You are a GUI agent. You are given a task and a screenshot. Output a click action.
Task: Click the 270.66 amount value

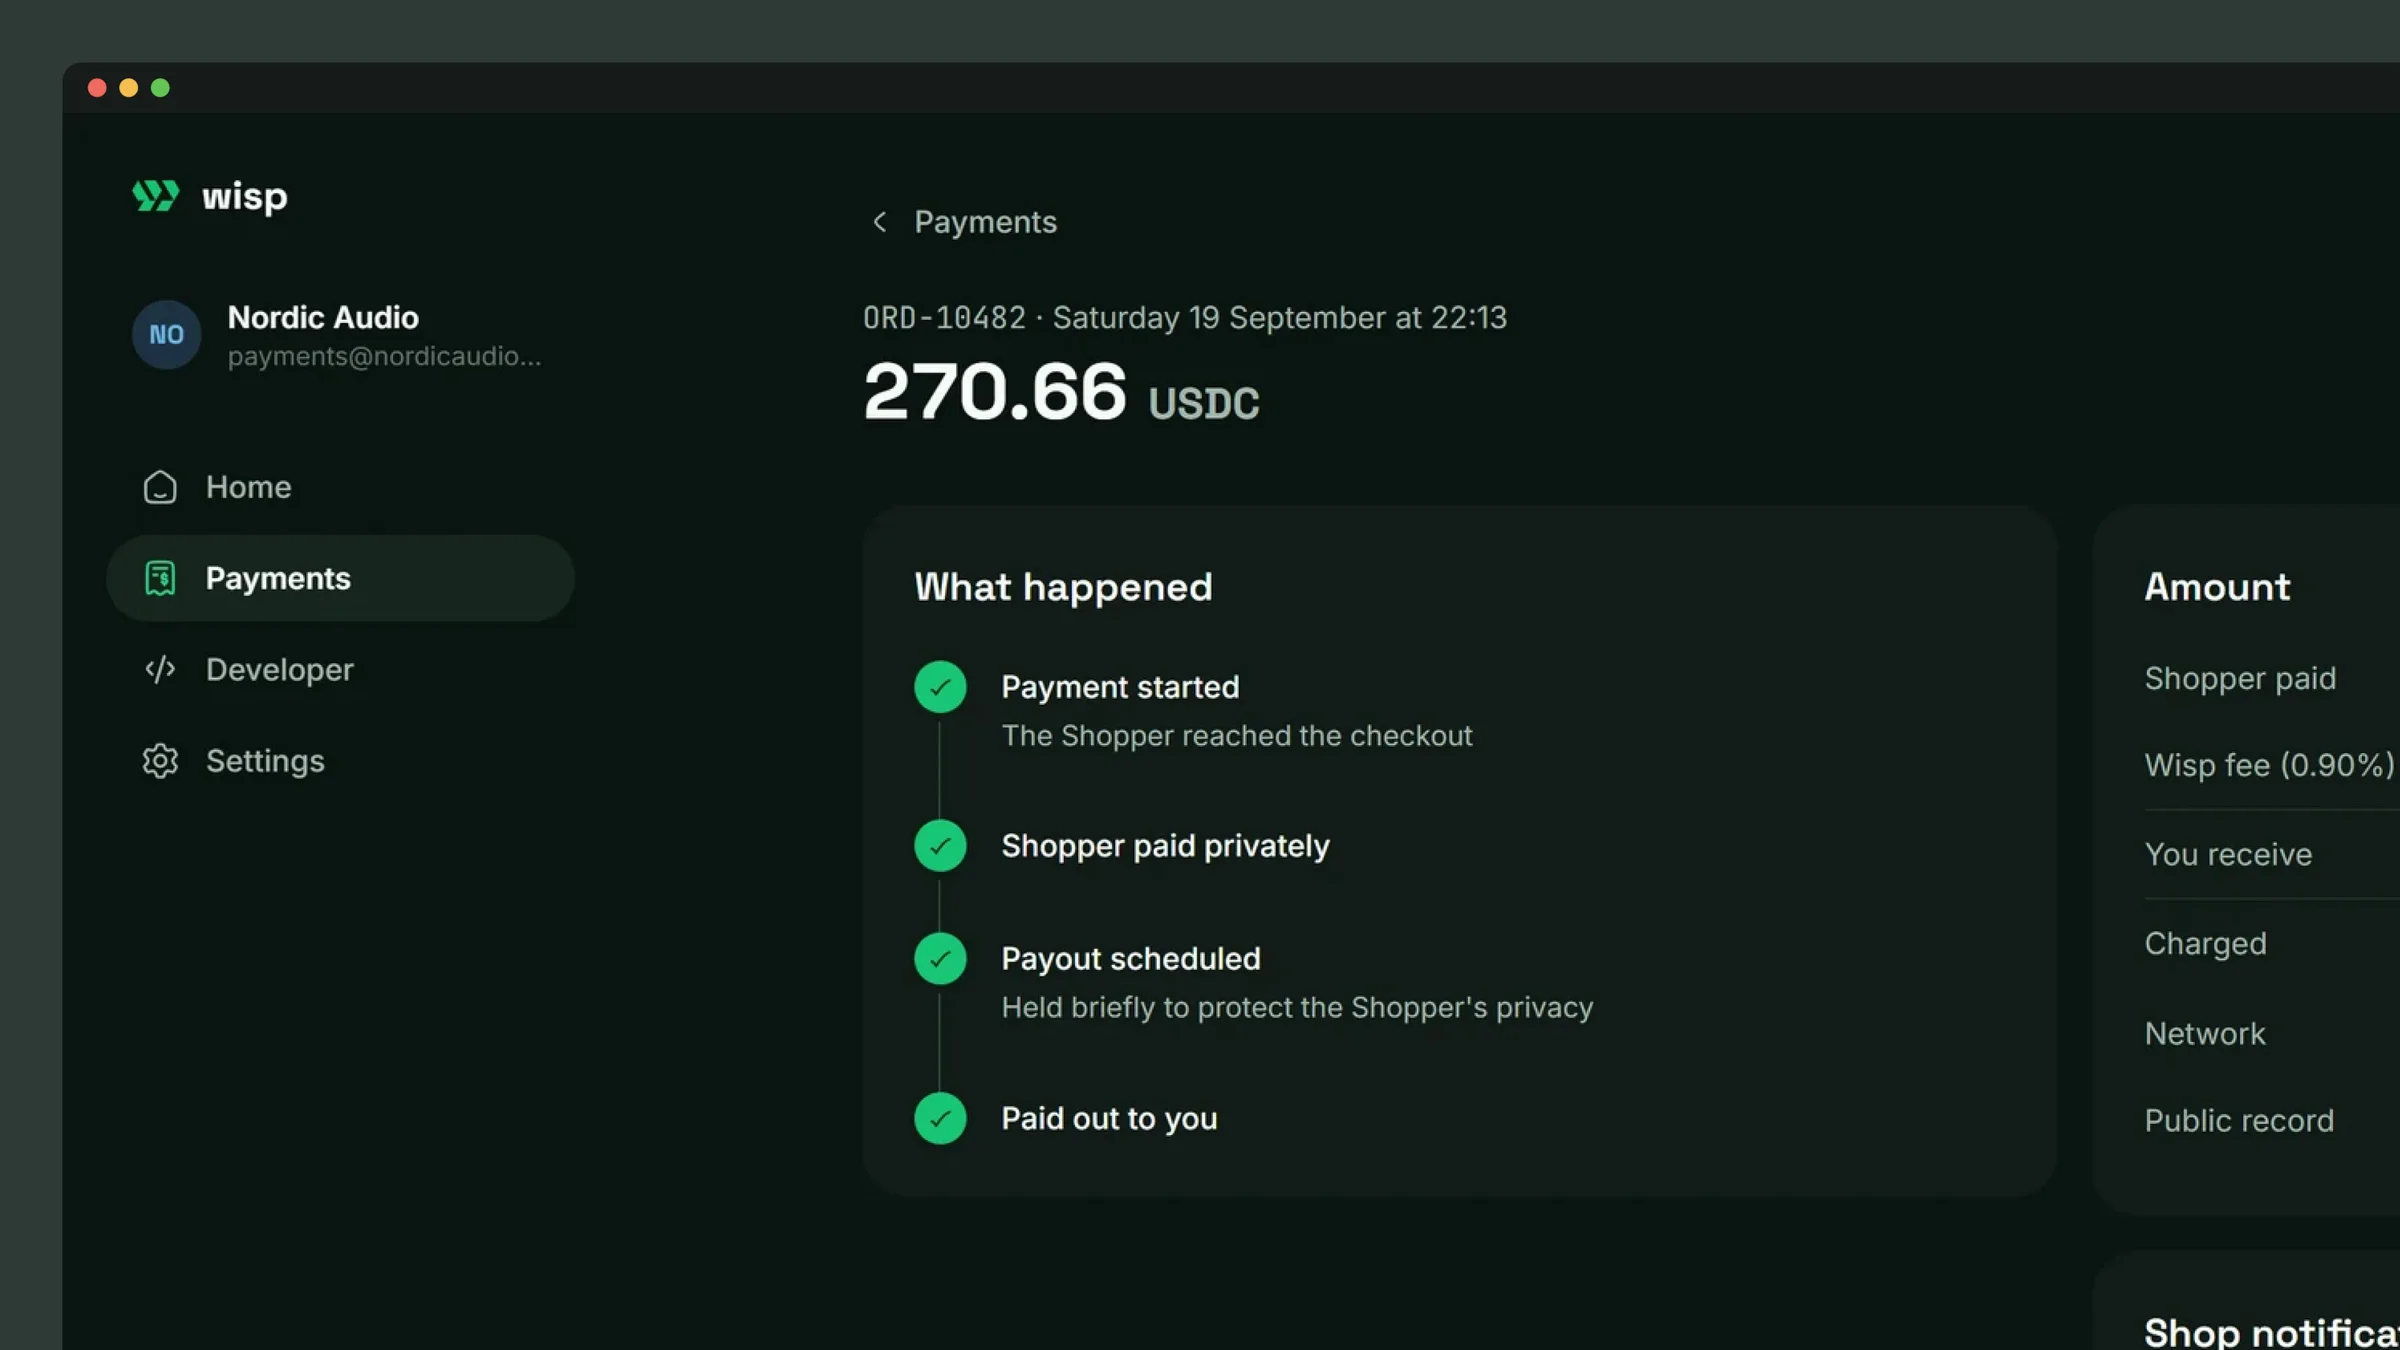995,391
